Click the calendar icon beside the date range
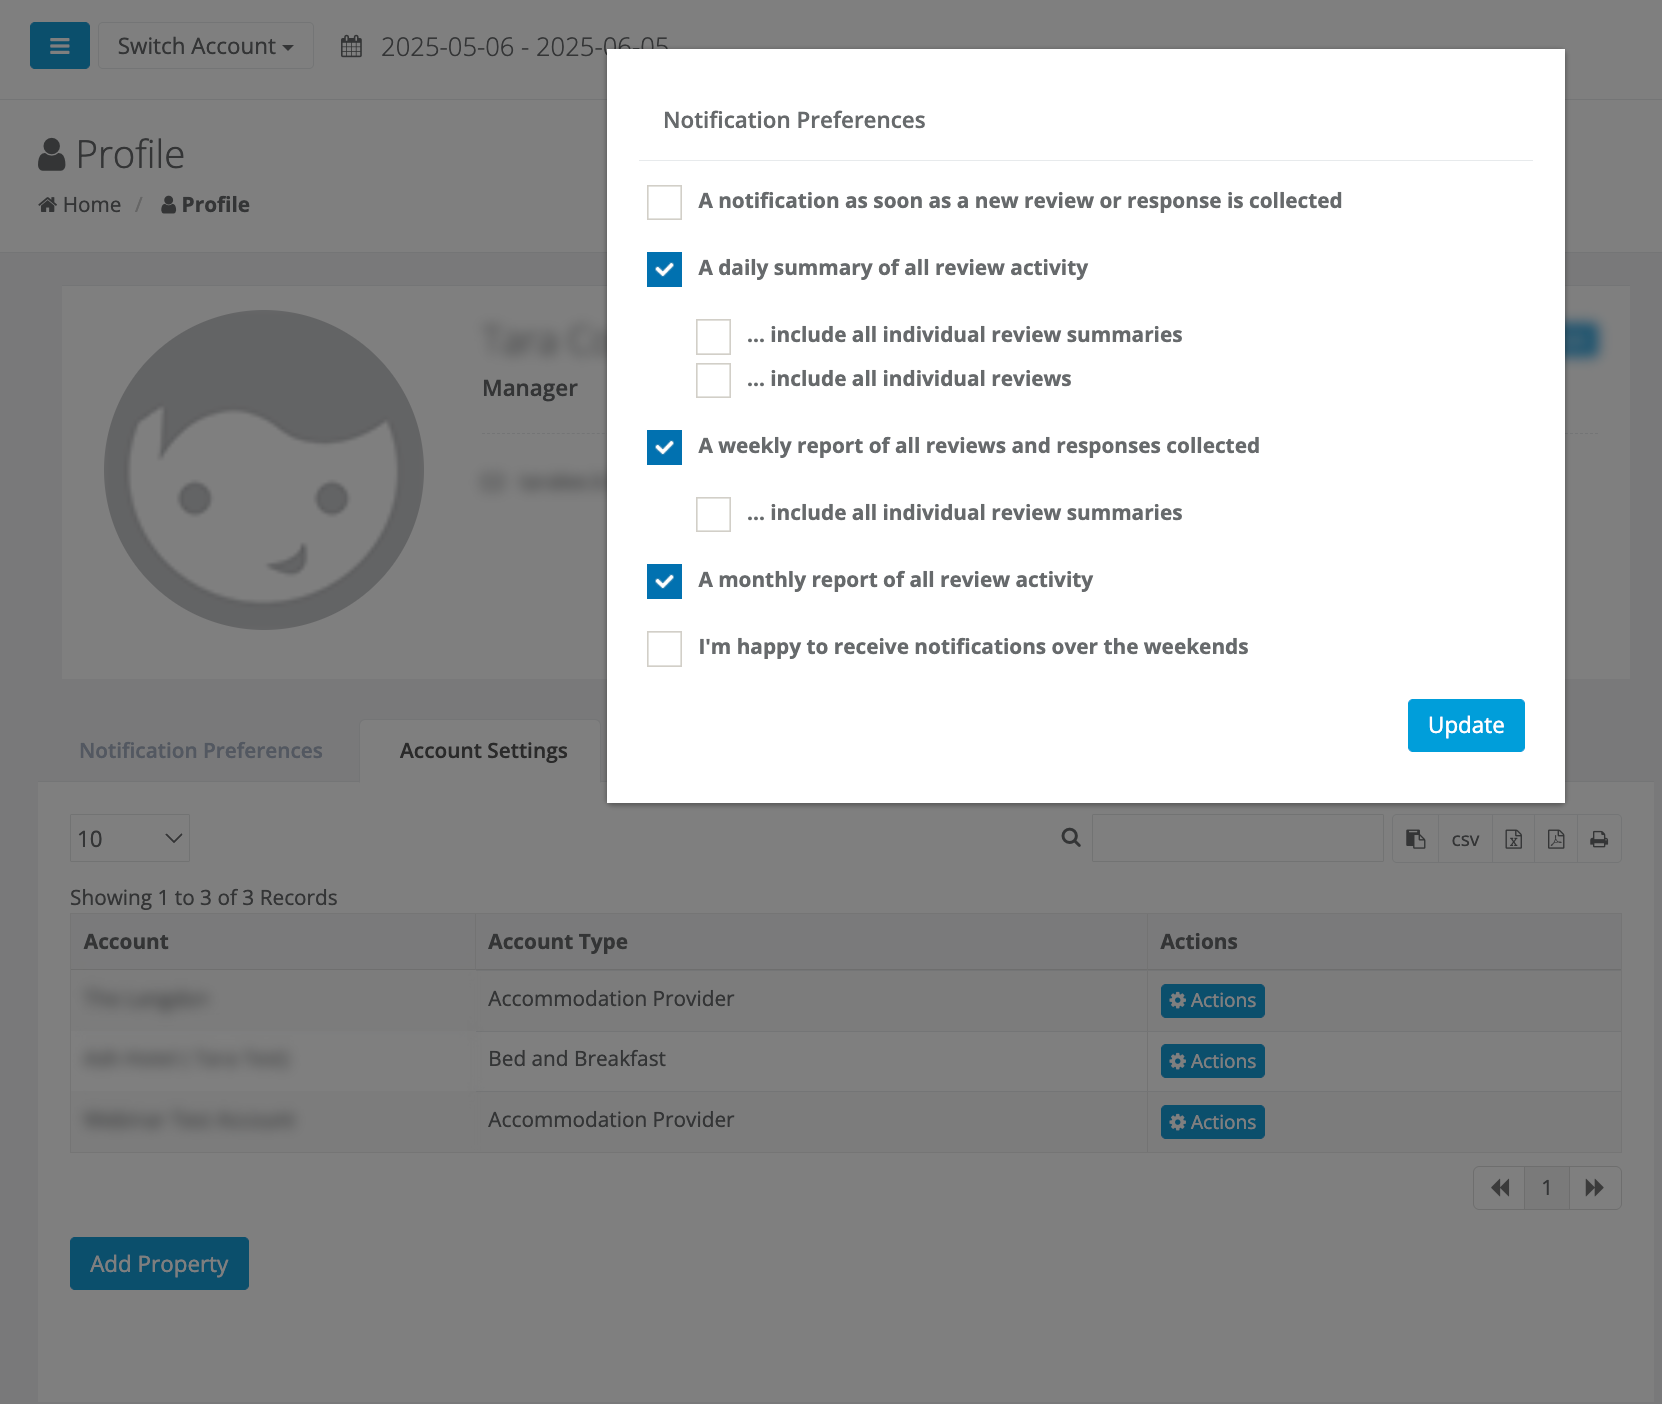 (x=351, y=45)
